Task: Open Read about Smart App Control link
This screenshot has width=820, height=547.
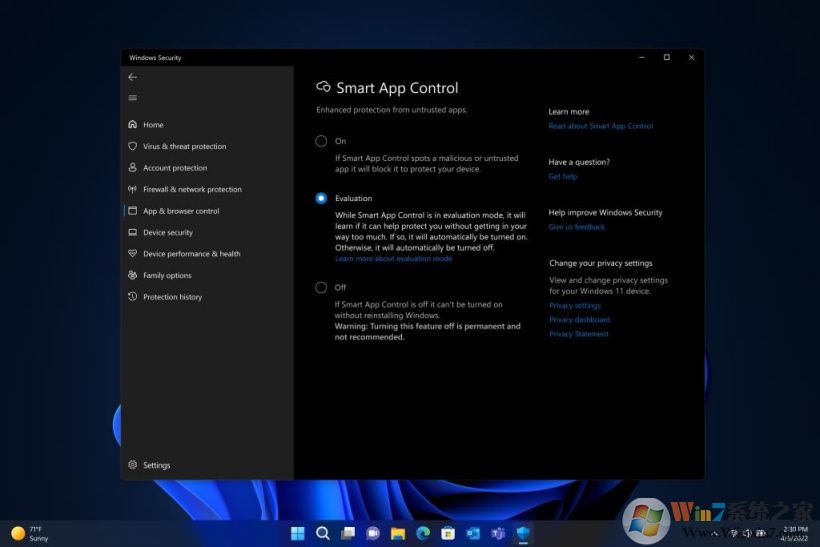Action: coord(600,126)
